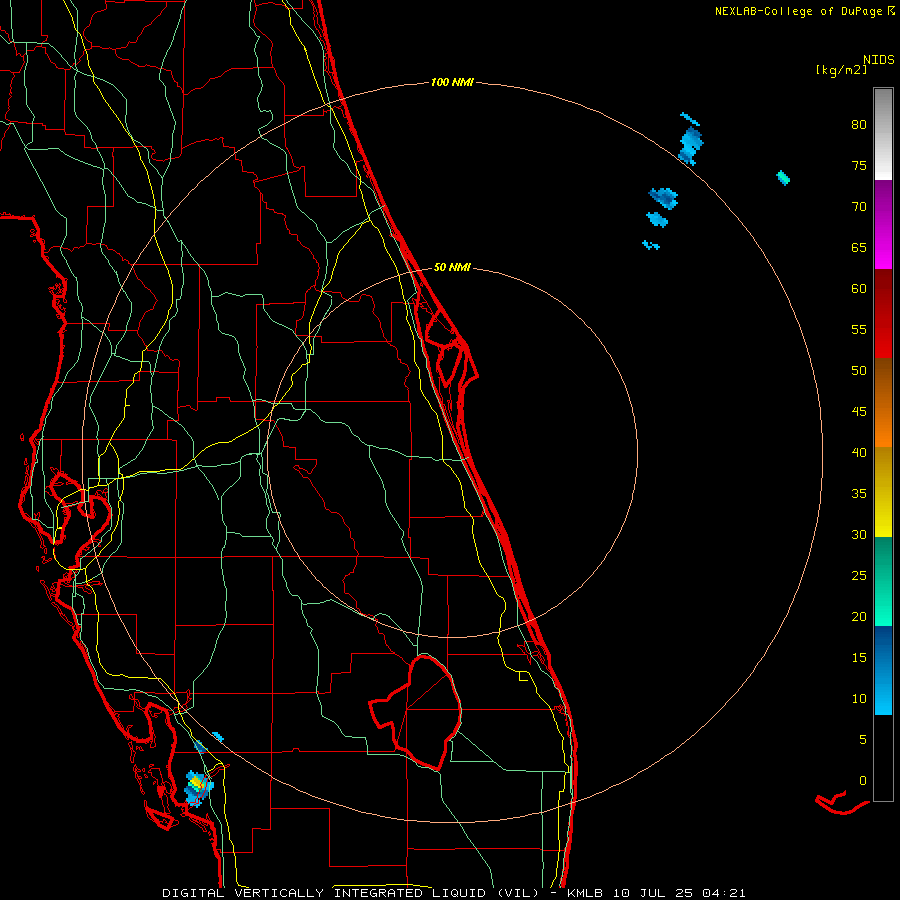This screenshot has height=900, width=900.
Task: Click the NIDS label above the color scale
Action: coord(879,60)
